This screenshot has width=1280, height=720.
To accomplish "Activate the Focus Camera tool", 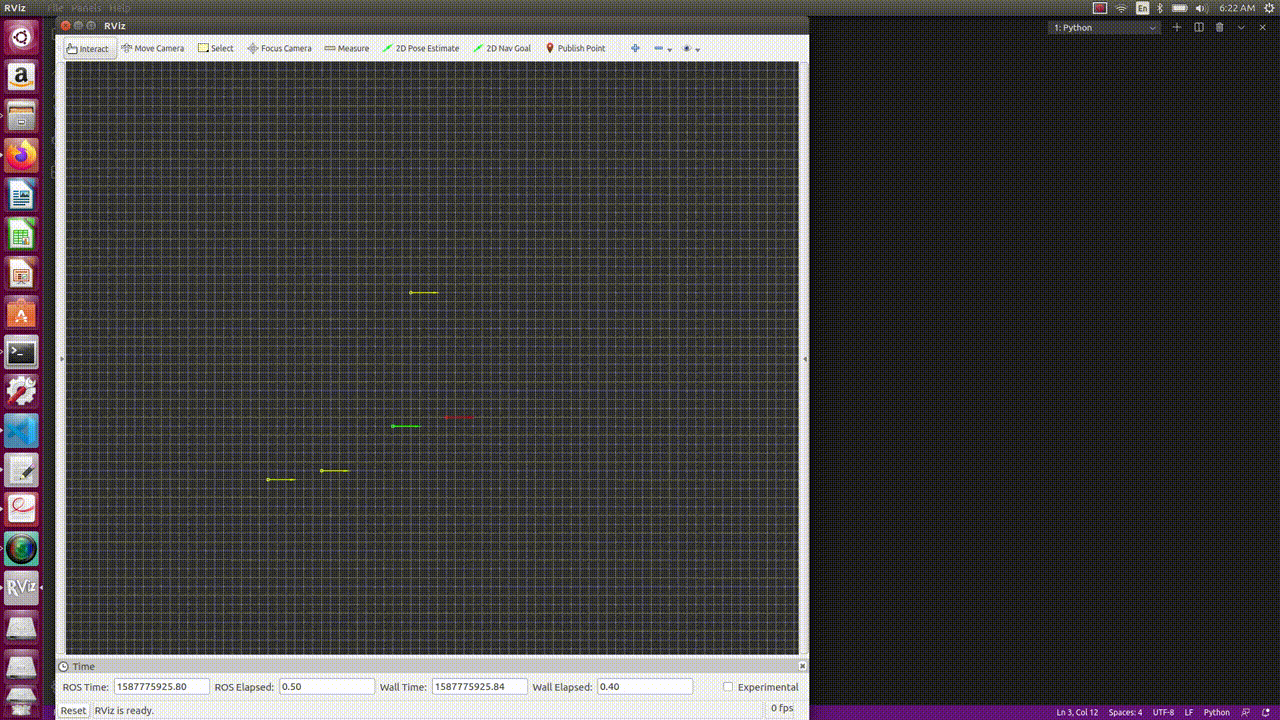I will (x=279, y=48).
